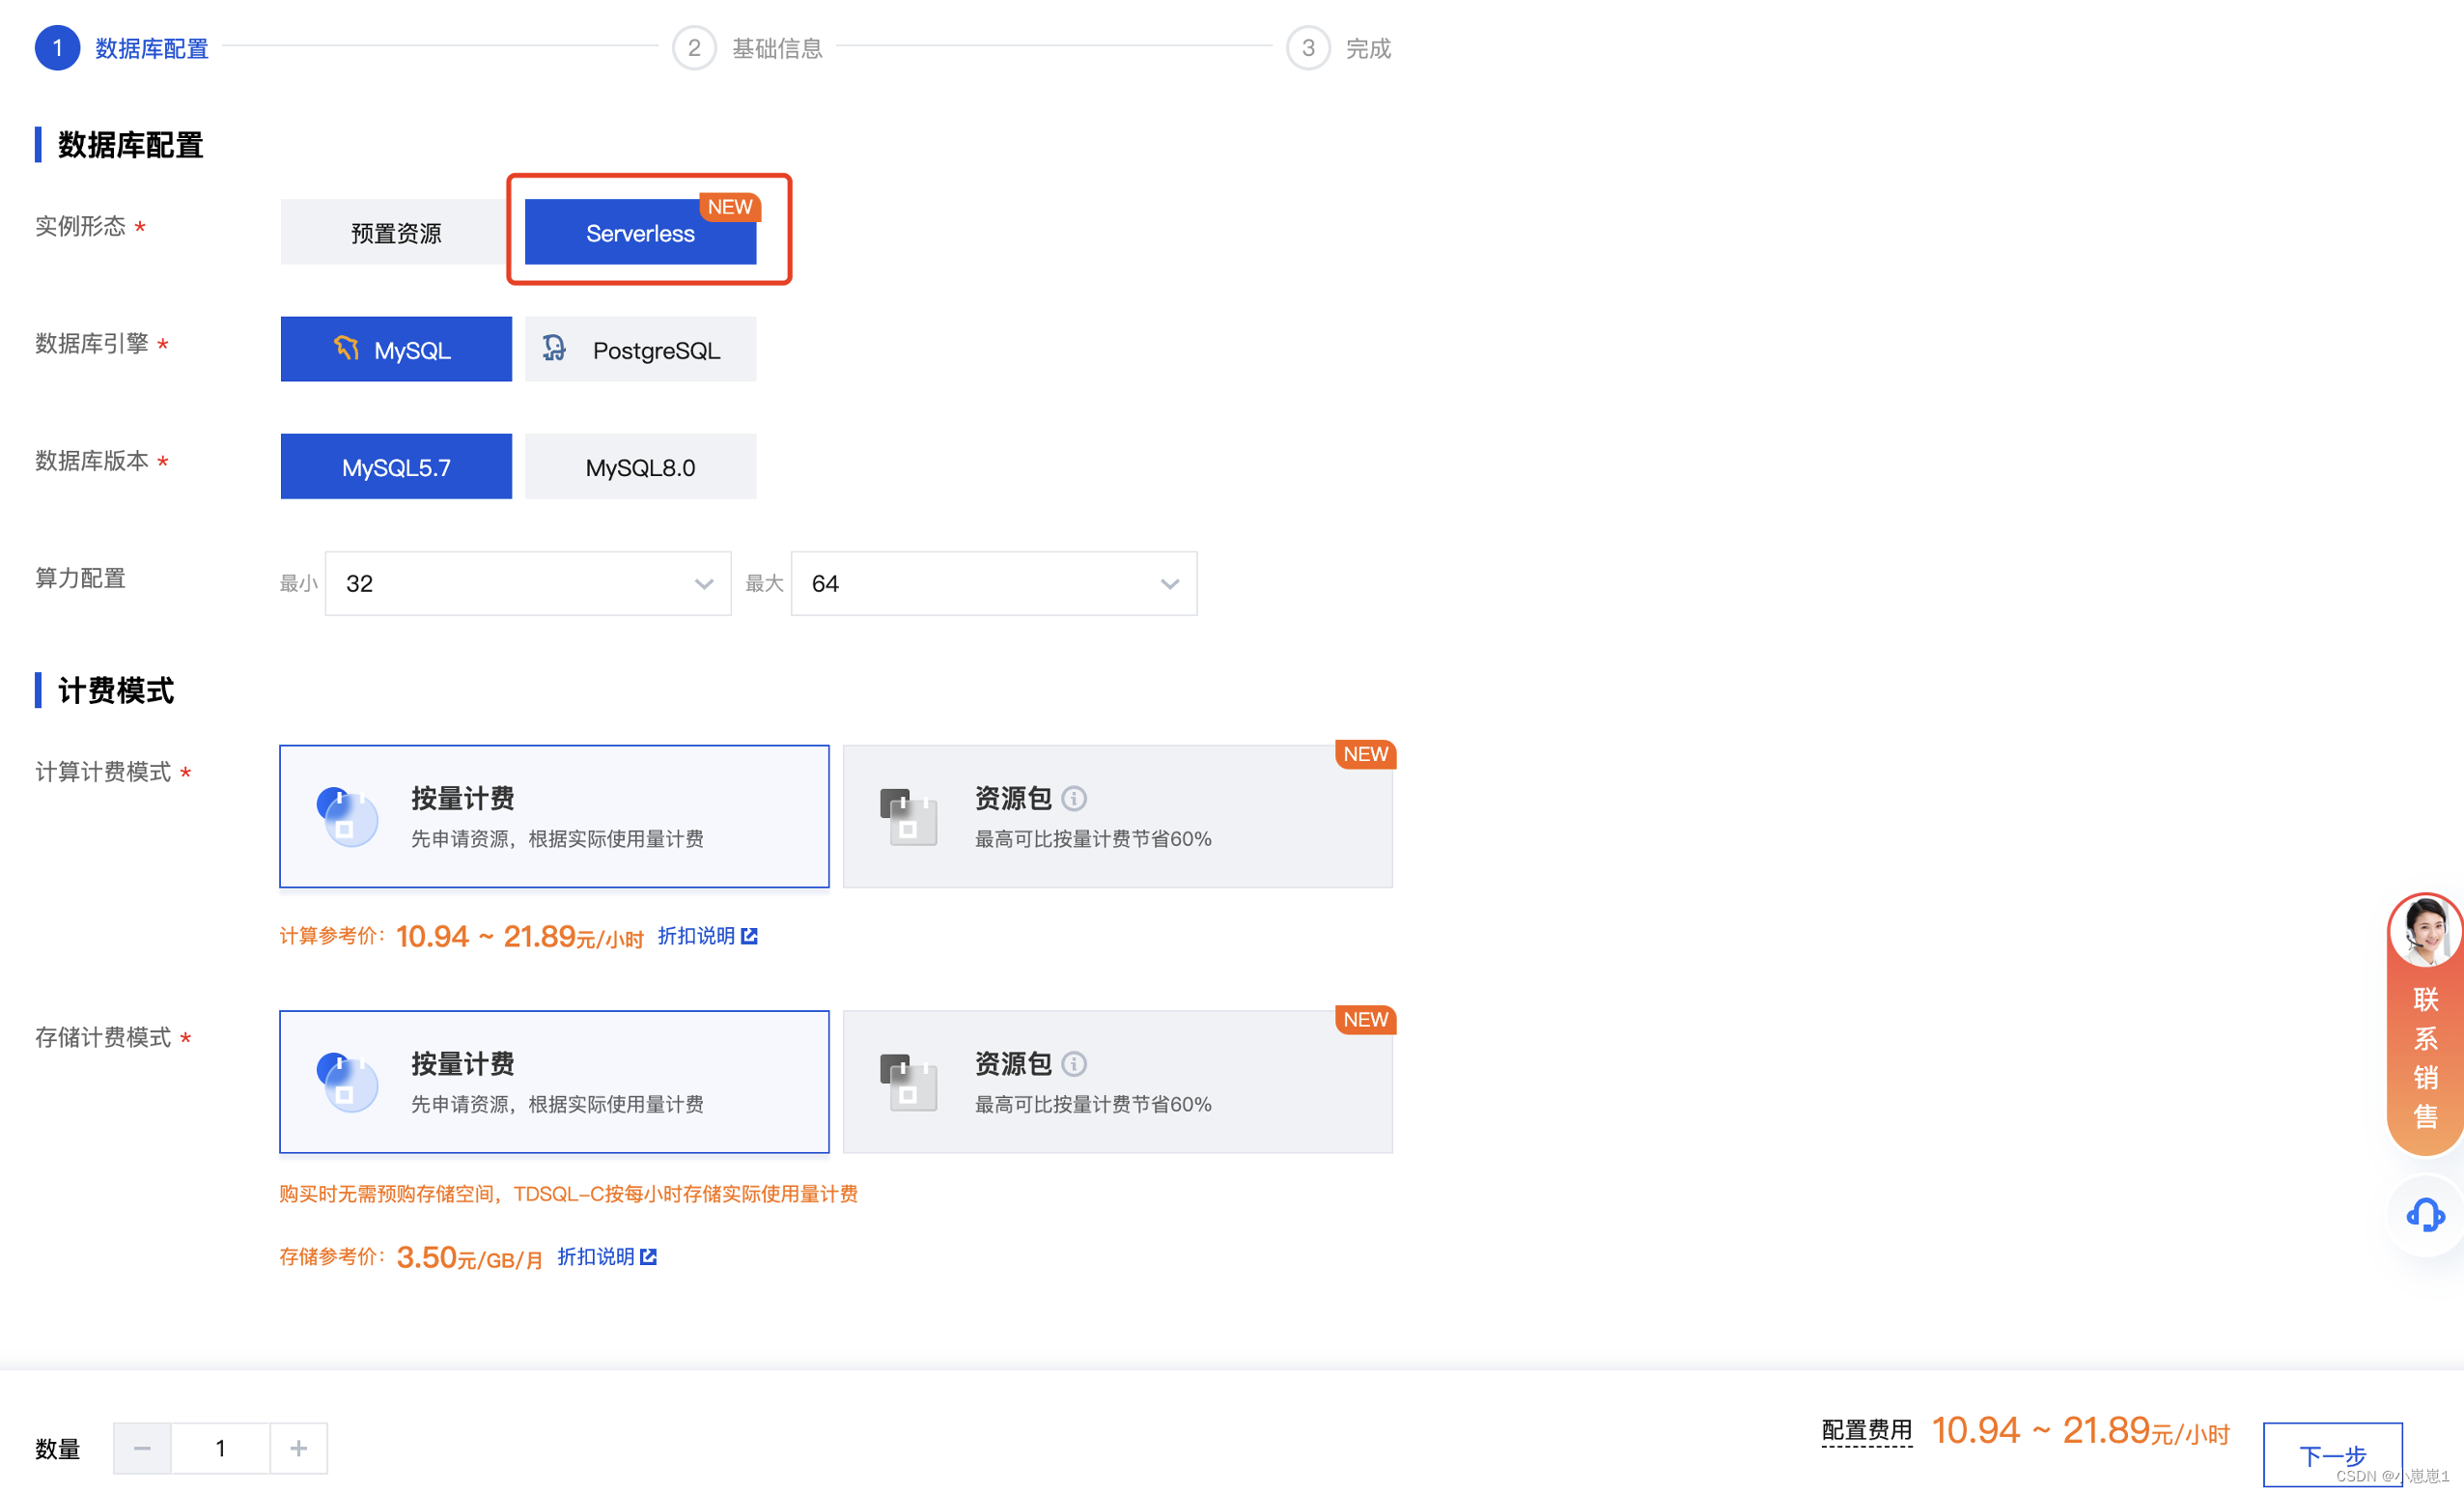Click info icon beside compute 资源包
2464x1493 pixels.
point(1074,798)
